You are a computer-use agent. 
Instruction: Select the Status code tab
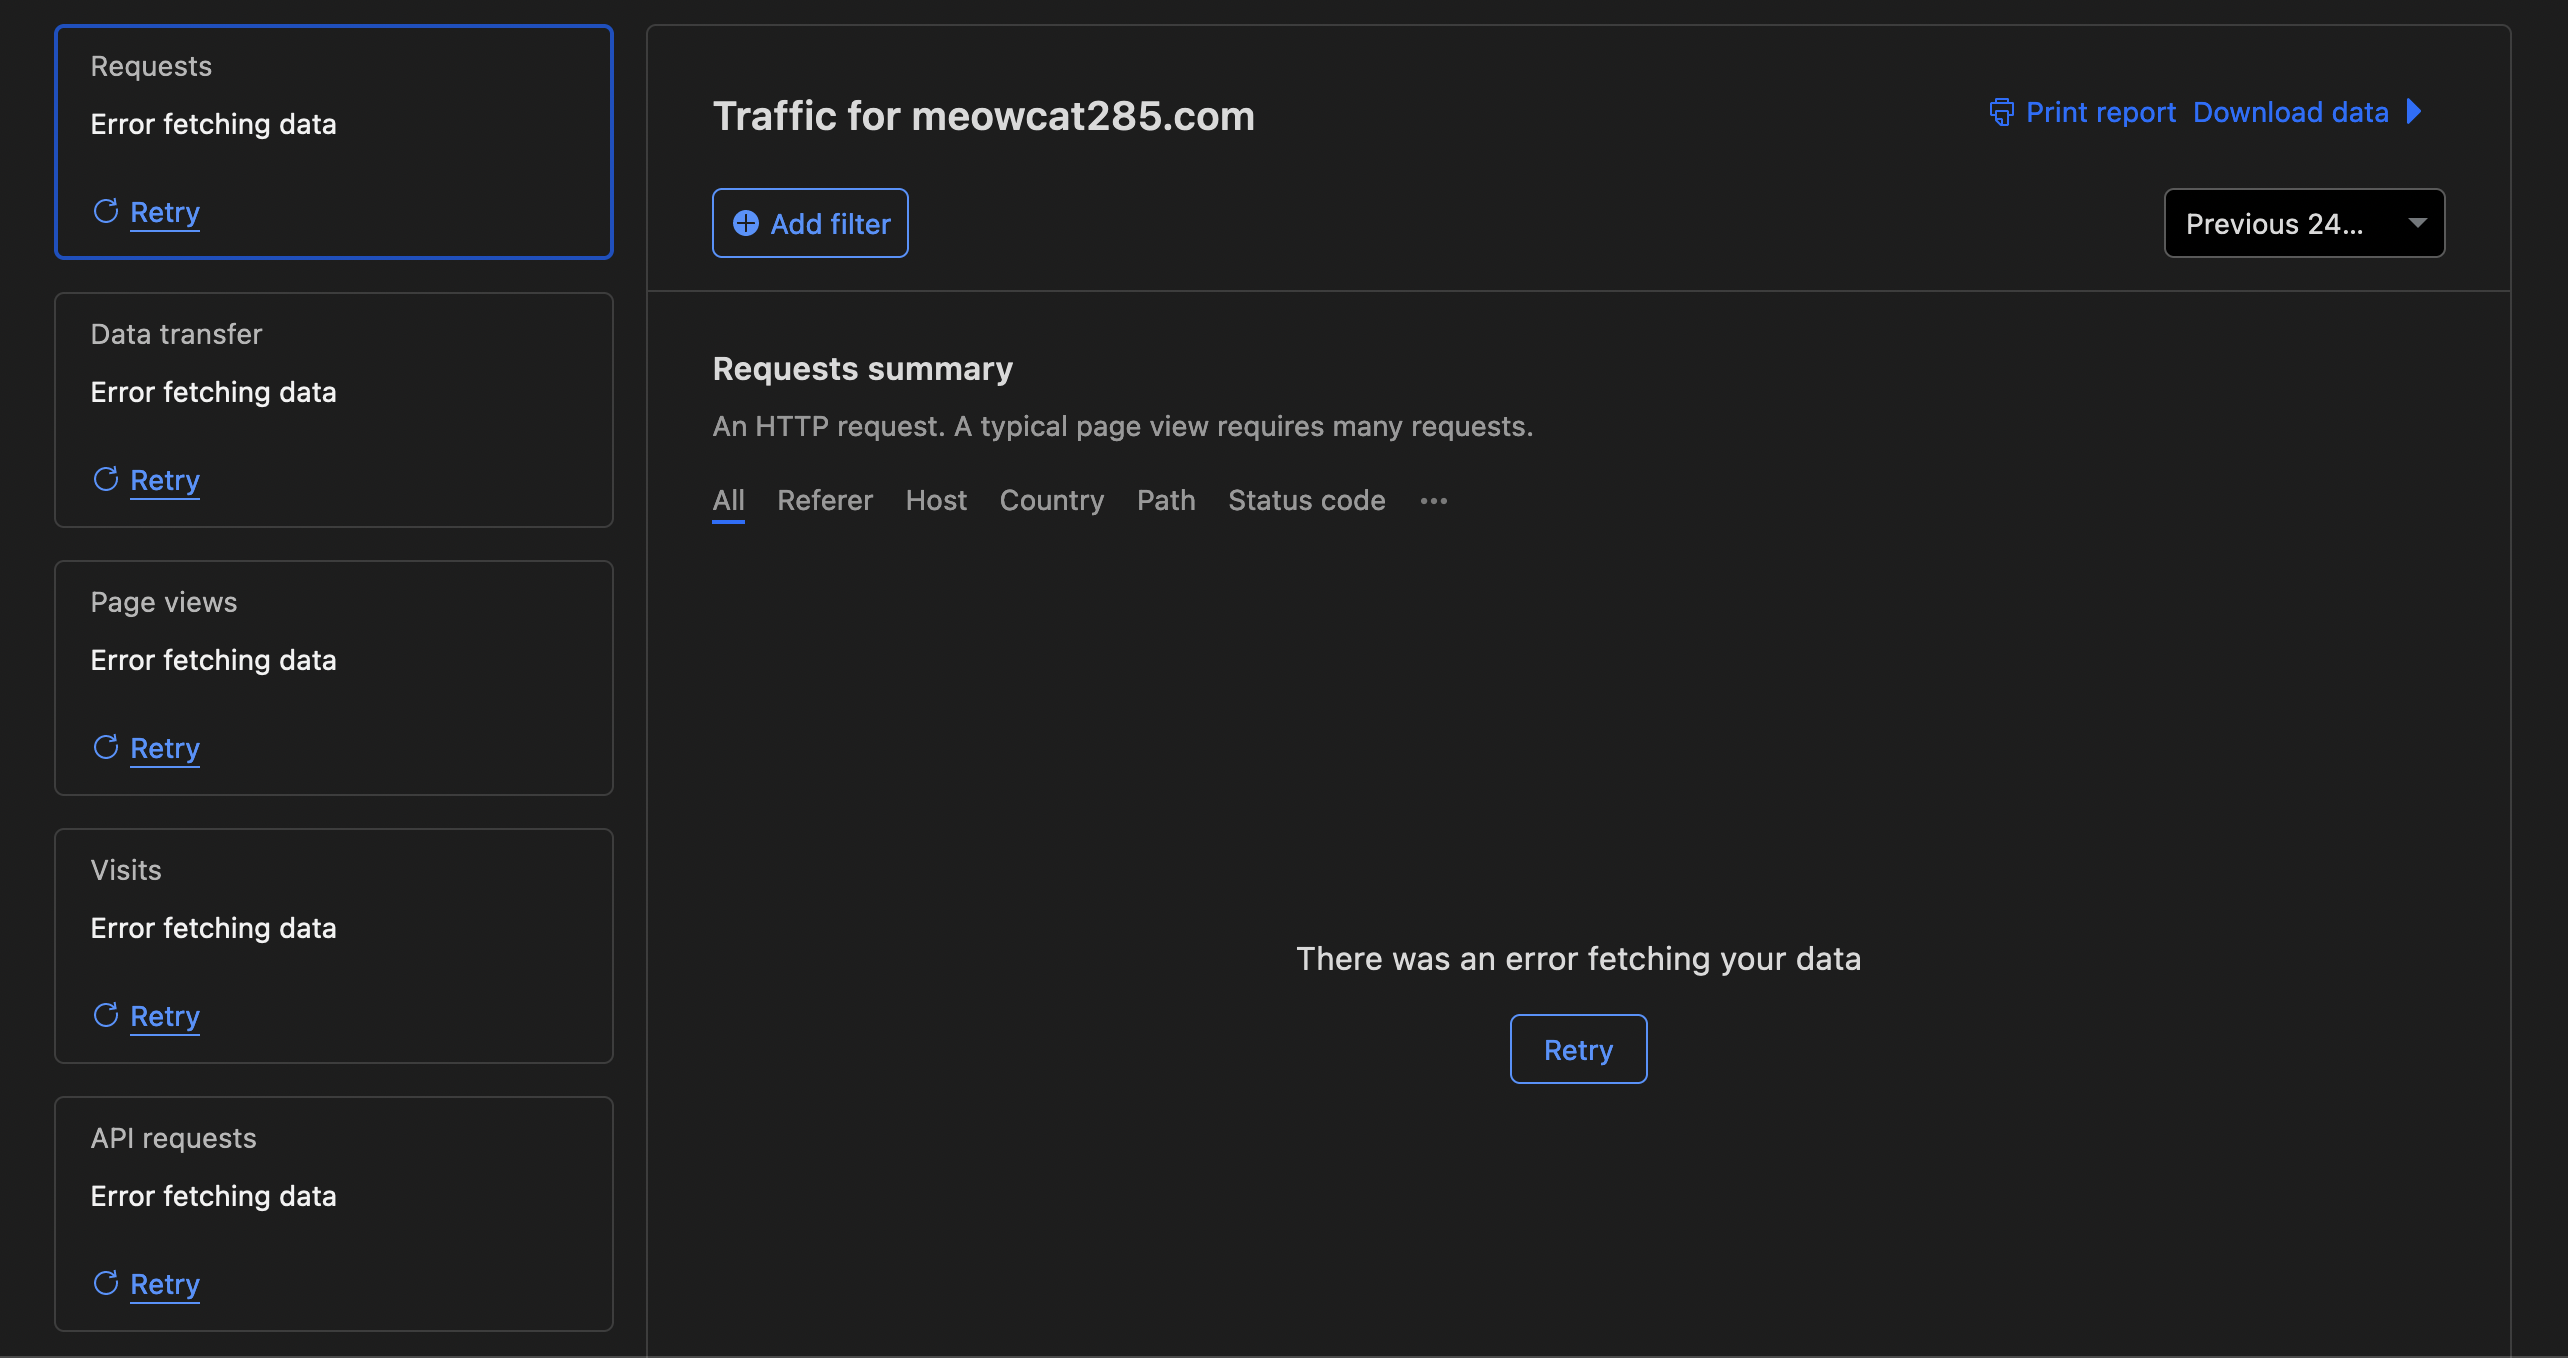(1306, 500)
